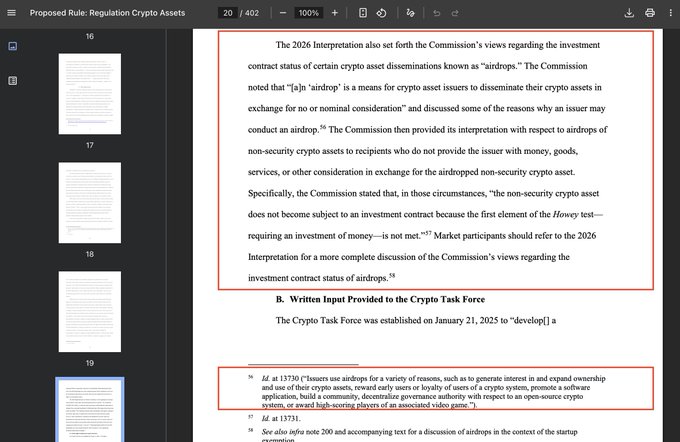Click footnote 56 text beginning 'Id. at 13730'
The image size is (680, 442).
[x=434, y=392]
